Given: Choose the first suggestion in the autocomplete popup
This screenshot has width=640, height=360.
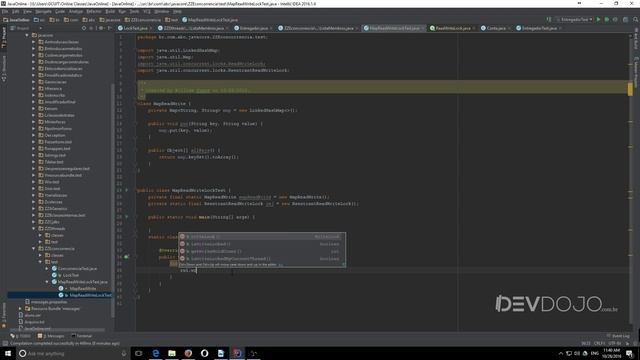Looking at the screenshot, I should pyautogui.click(x=262, y=237).
